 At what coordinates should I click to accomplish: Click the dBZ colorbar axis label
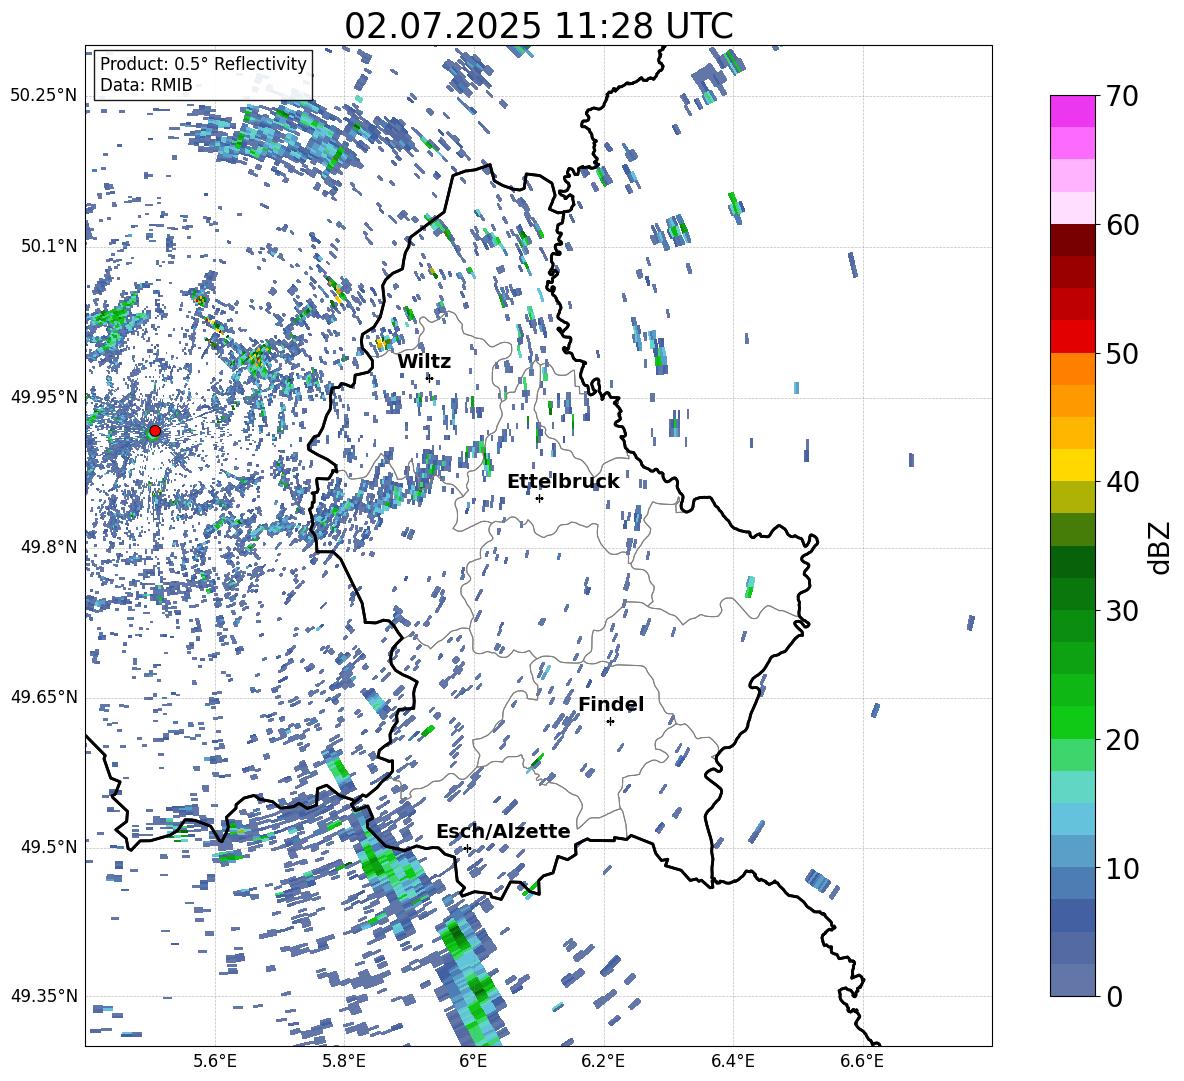1159,547
